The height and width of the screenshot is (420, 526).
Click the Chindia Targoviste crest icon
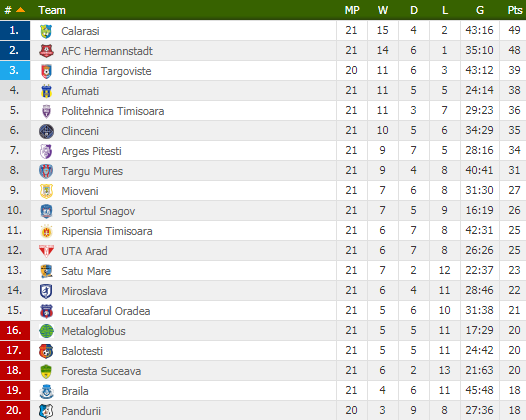(x=46, y=71)
